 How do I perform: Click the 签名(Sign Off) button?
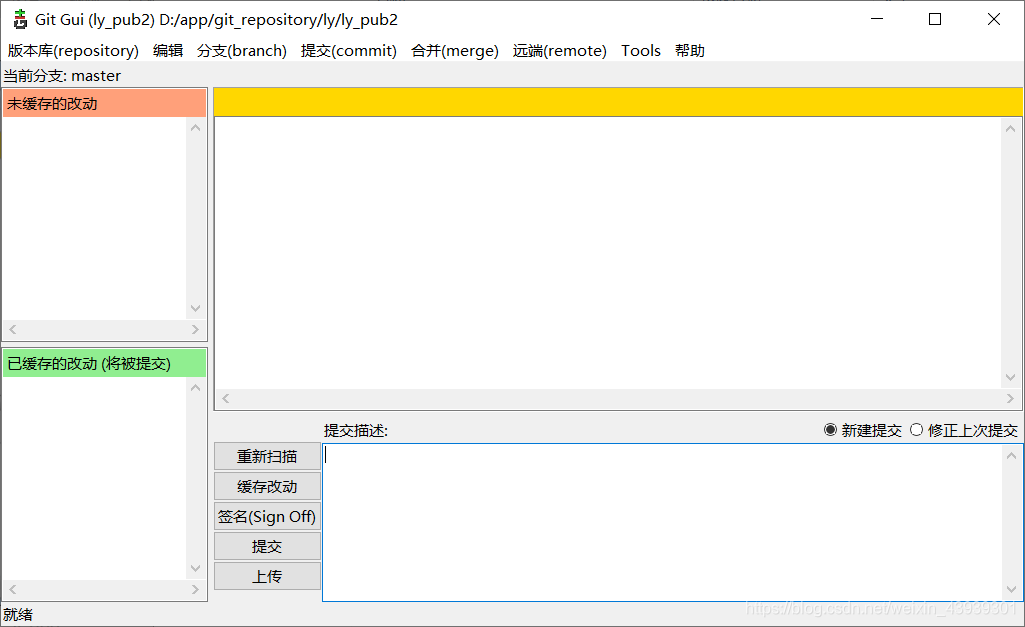266,516
